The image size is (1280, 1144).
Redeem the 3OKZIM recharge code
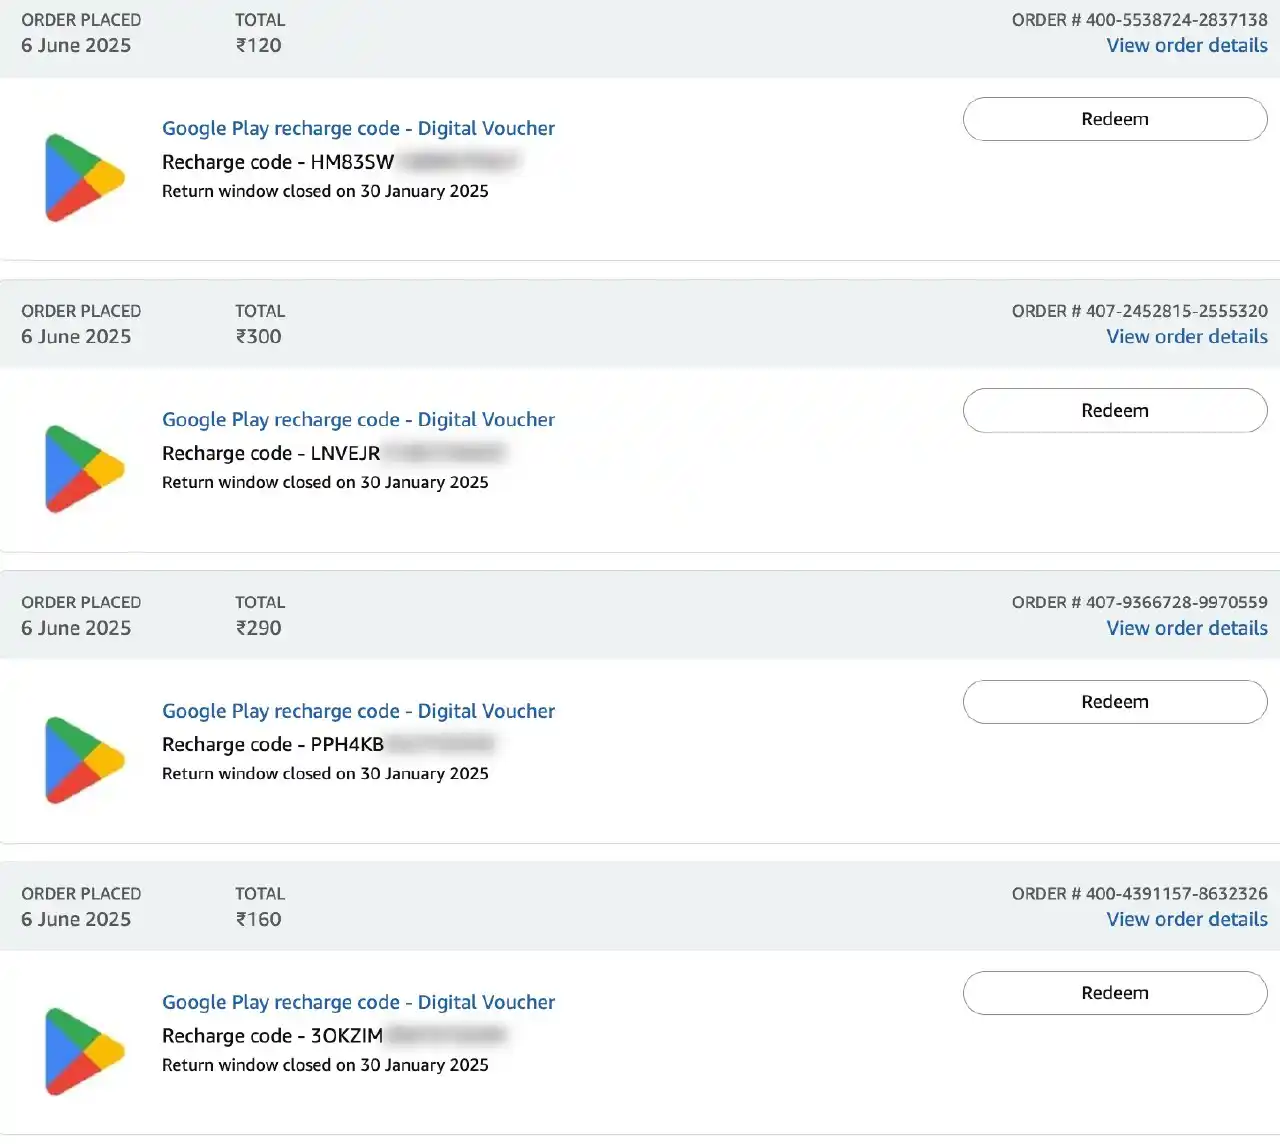(1115, 993)
